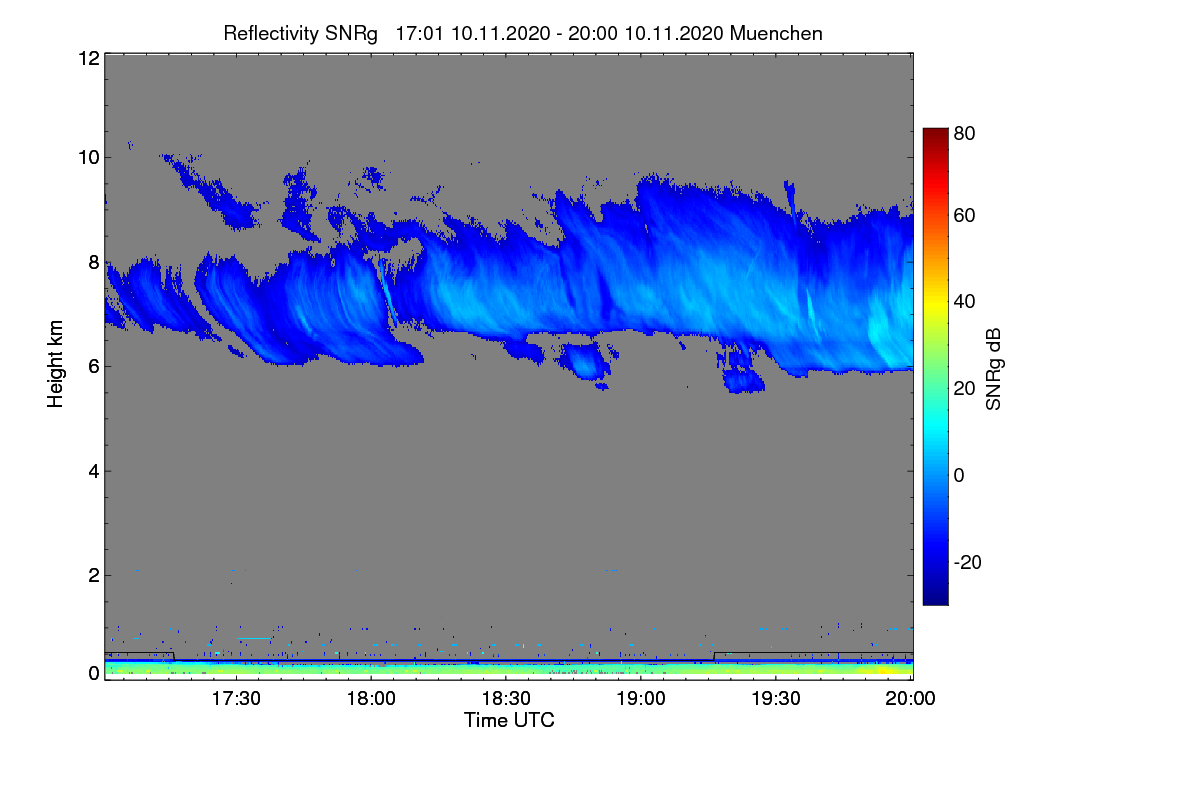Click the height tick label '12'
The width and height of the screenshot is (1200, 800).
coord(87,58)
